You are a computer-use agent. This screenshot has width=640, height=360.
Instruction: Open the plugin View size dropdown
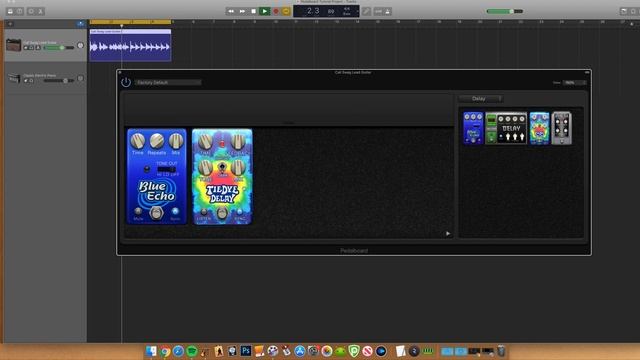click(x=574, y=82)
